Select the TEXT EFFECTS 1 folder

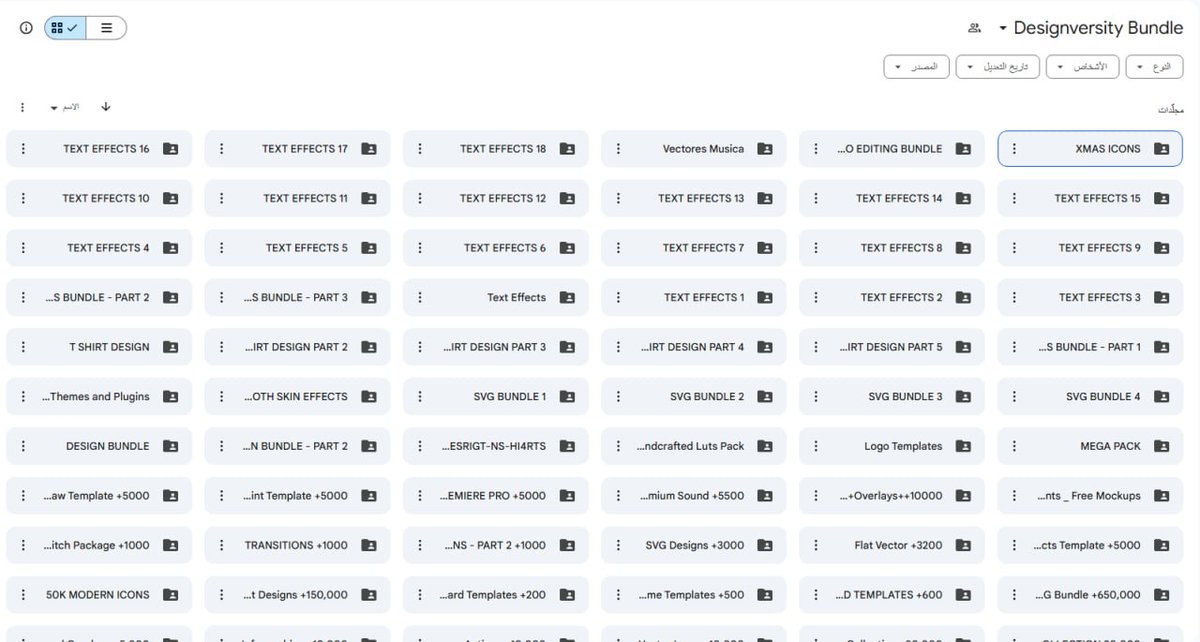(x=694, y=297)
